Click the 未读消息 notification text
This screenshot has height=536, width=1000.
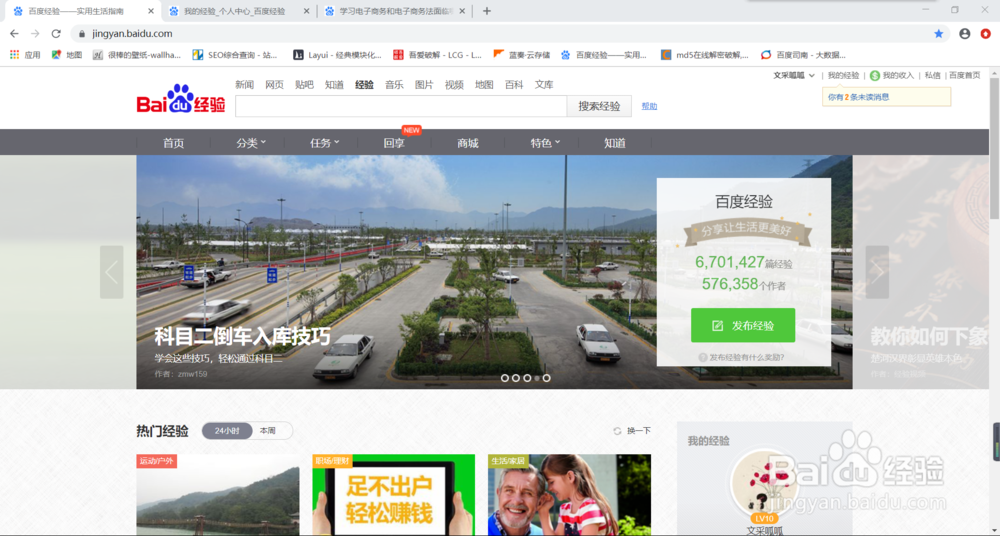[858, 98]
